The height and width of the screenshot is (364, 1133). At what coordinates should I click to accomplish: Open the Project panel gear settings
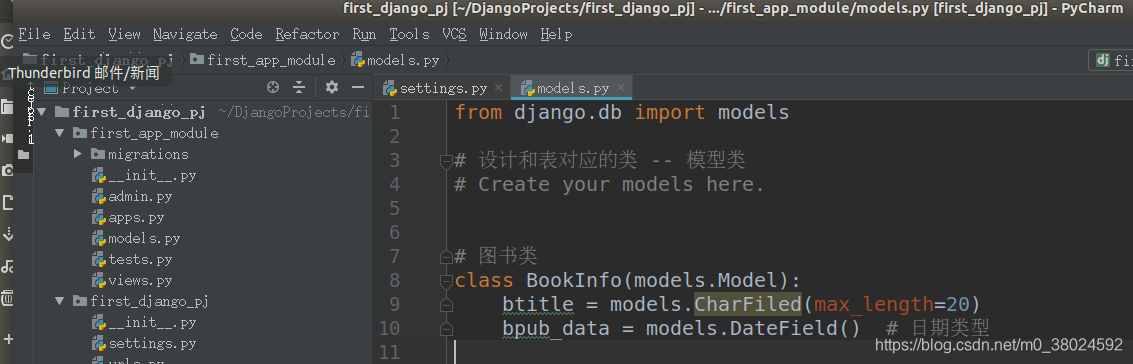[332, 87]
